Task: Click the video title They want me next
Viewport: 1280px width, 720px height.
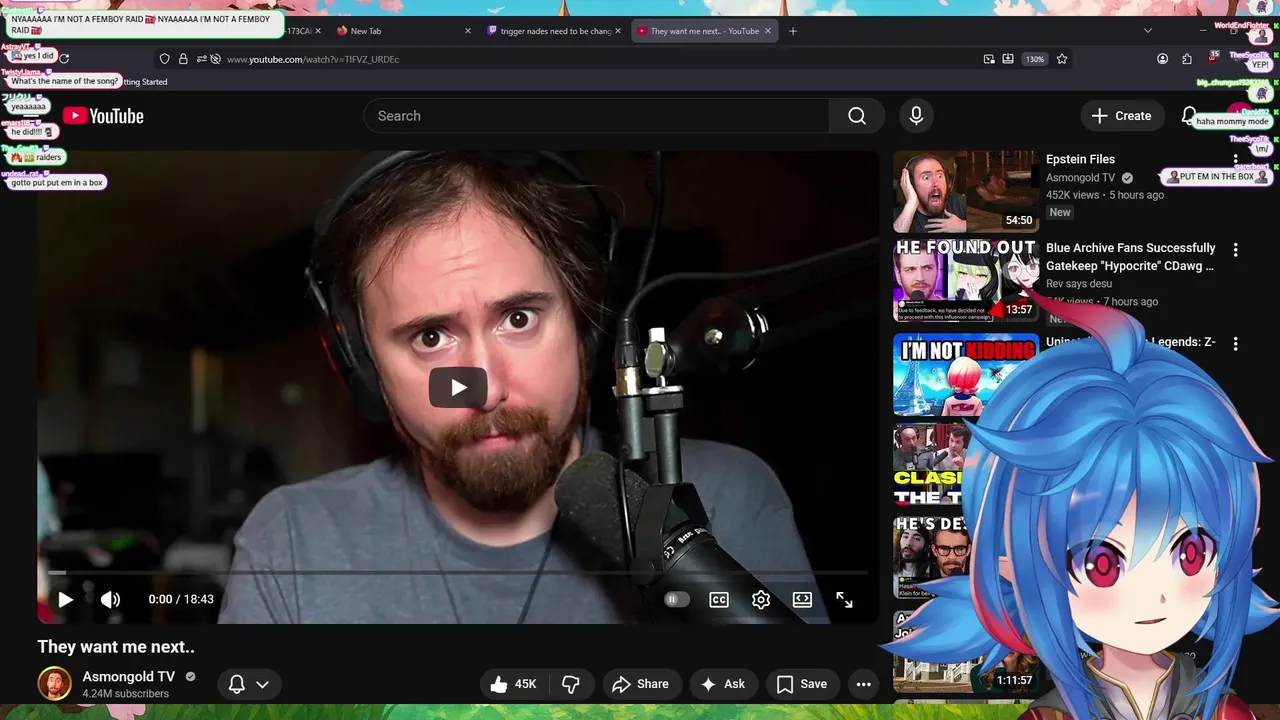Action: pos(116,647)
